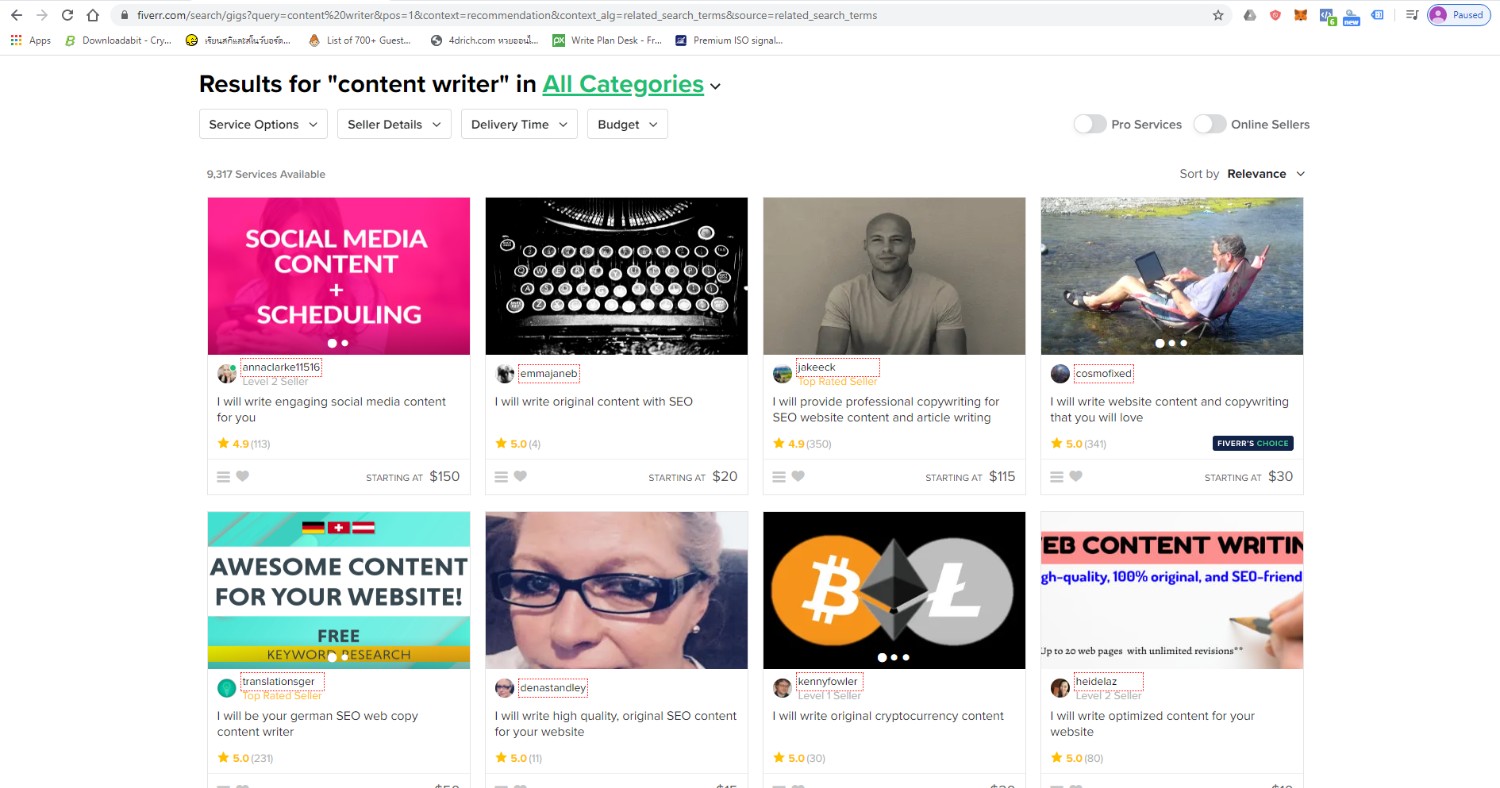Click heart icon on jakeeck gig card
Image resolution: width=1500 pixels, height=788 pixels.
[798, 477]
